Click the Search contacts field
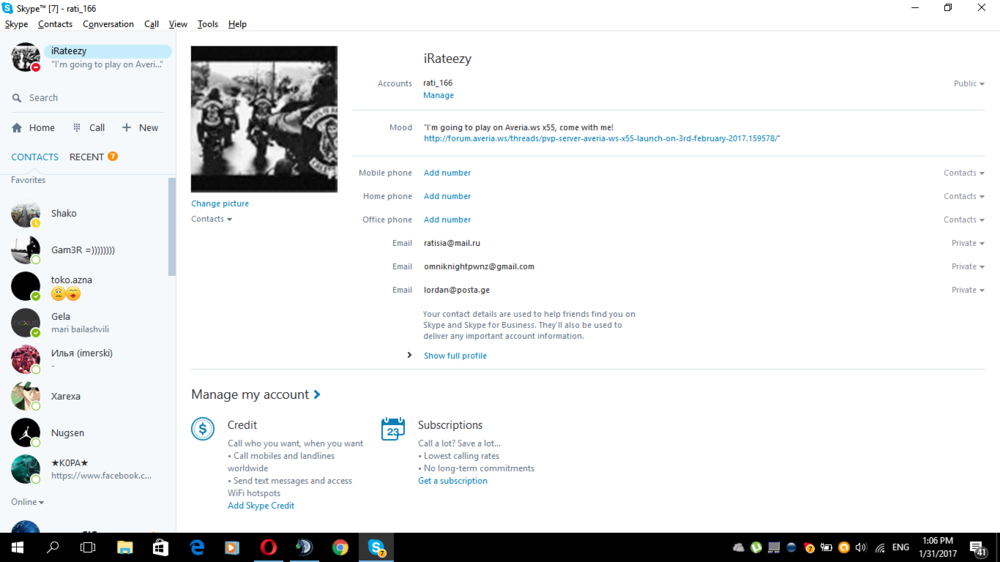This screenshot has width=1000, height=562. pos(90,98)
